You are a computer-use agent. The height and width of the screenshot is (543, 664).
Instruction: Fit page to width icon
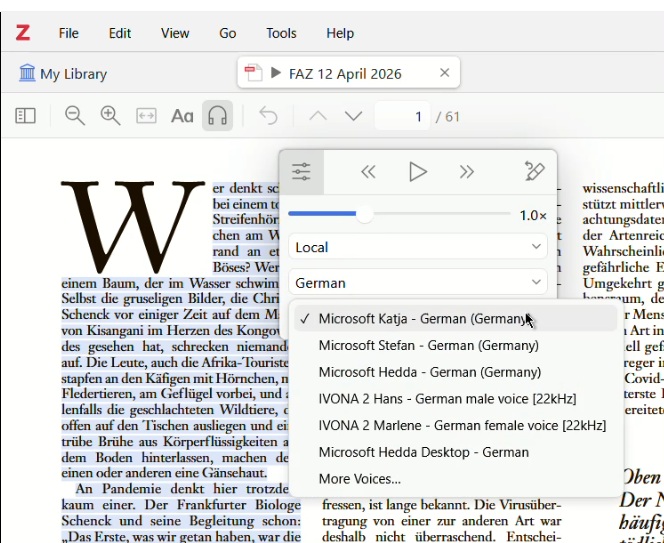click(x=146, y=116)
